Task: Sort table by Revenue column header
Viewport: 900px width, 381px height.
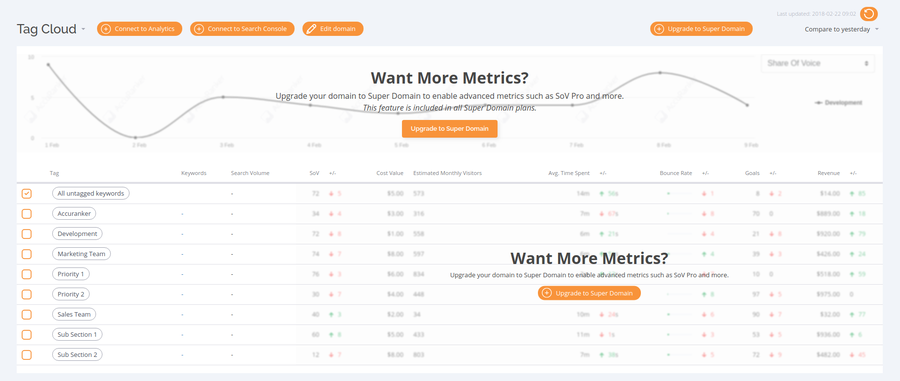Action: tap(829, 173)
